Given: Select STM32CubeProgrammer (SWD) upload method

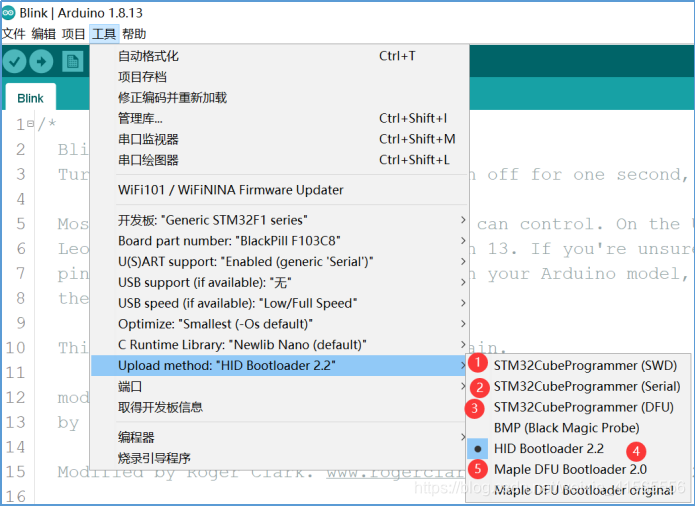Looking at the screenshot, I should pos(578,366).
